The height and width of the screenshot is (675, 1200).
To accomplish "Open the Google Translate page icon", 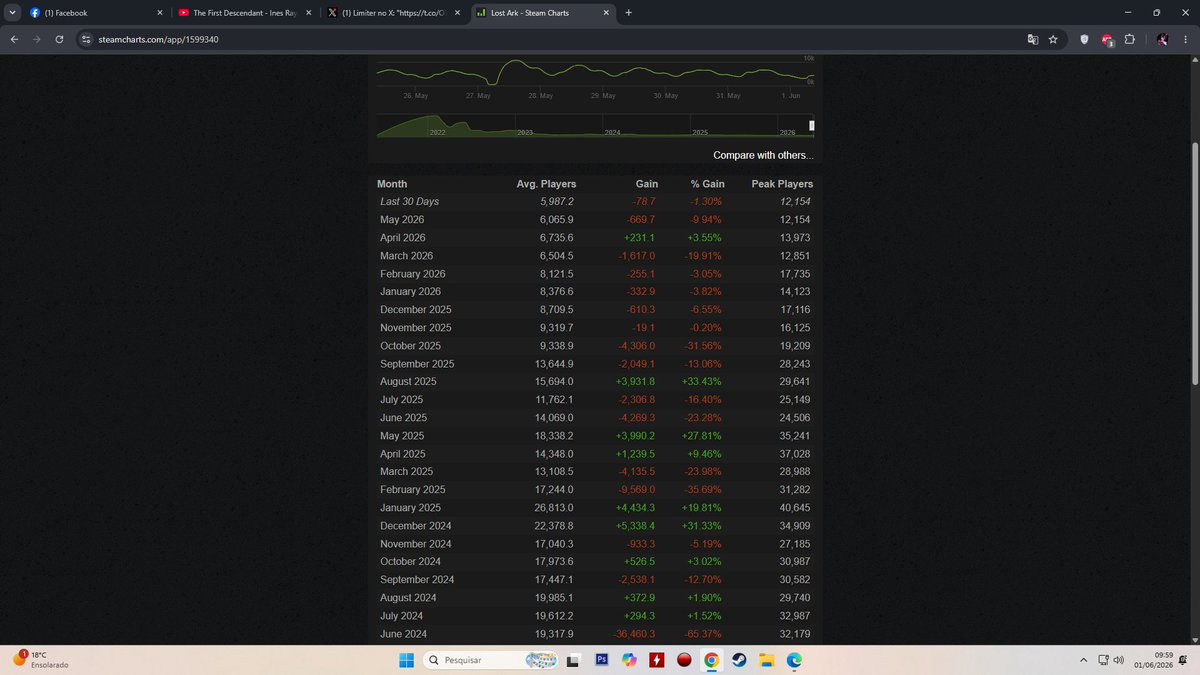I will pos(1033,39).
